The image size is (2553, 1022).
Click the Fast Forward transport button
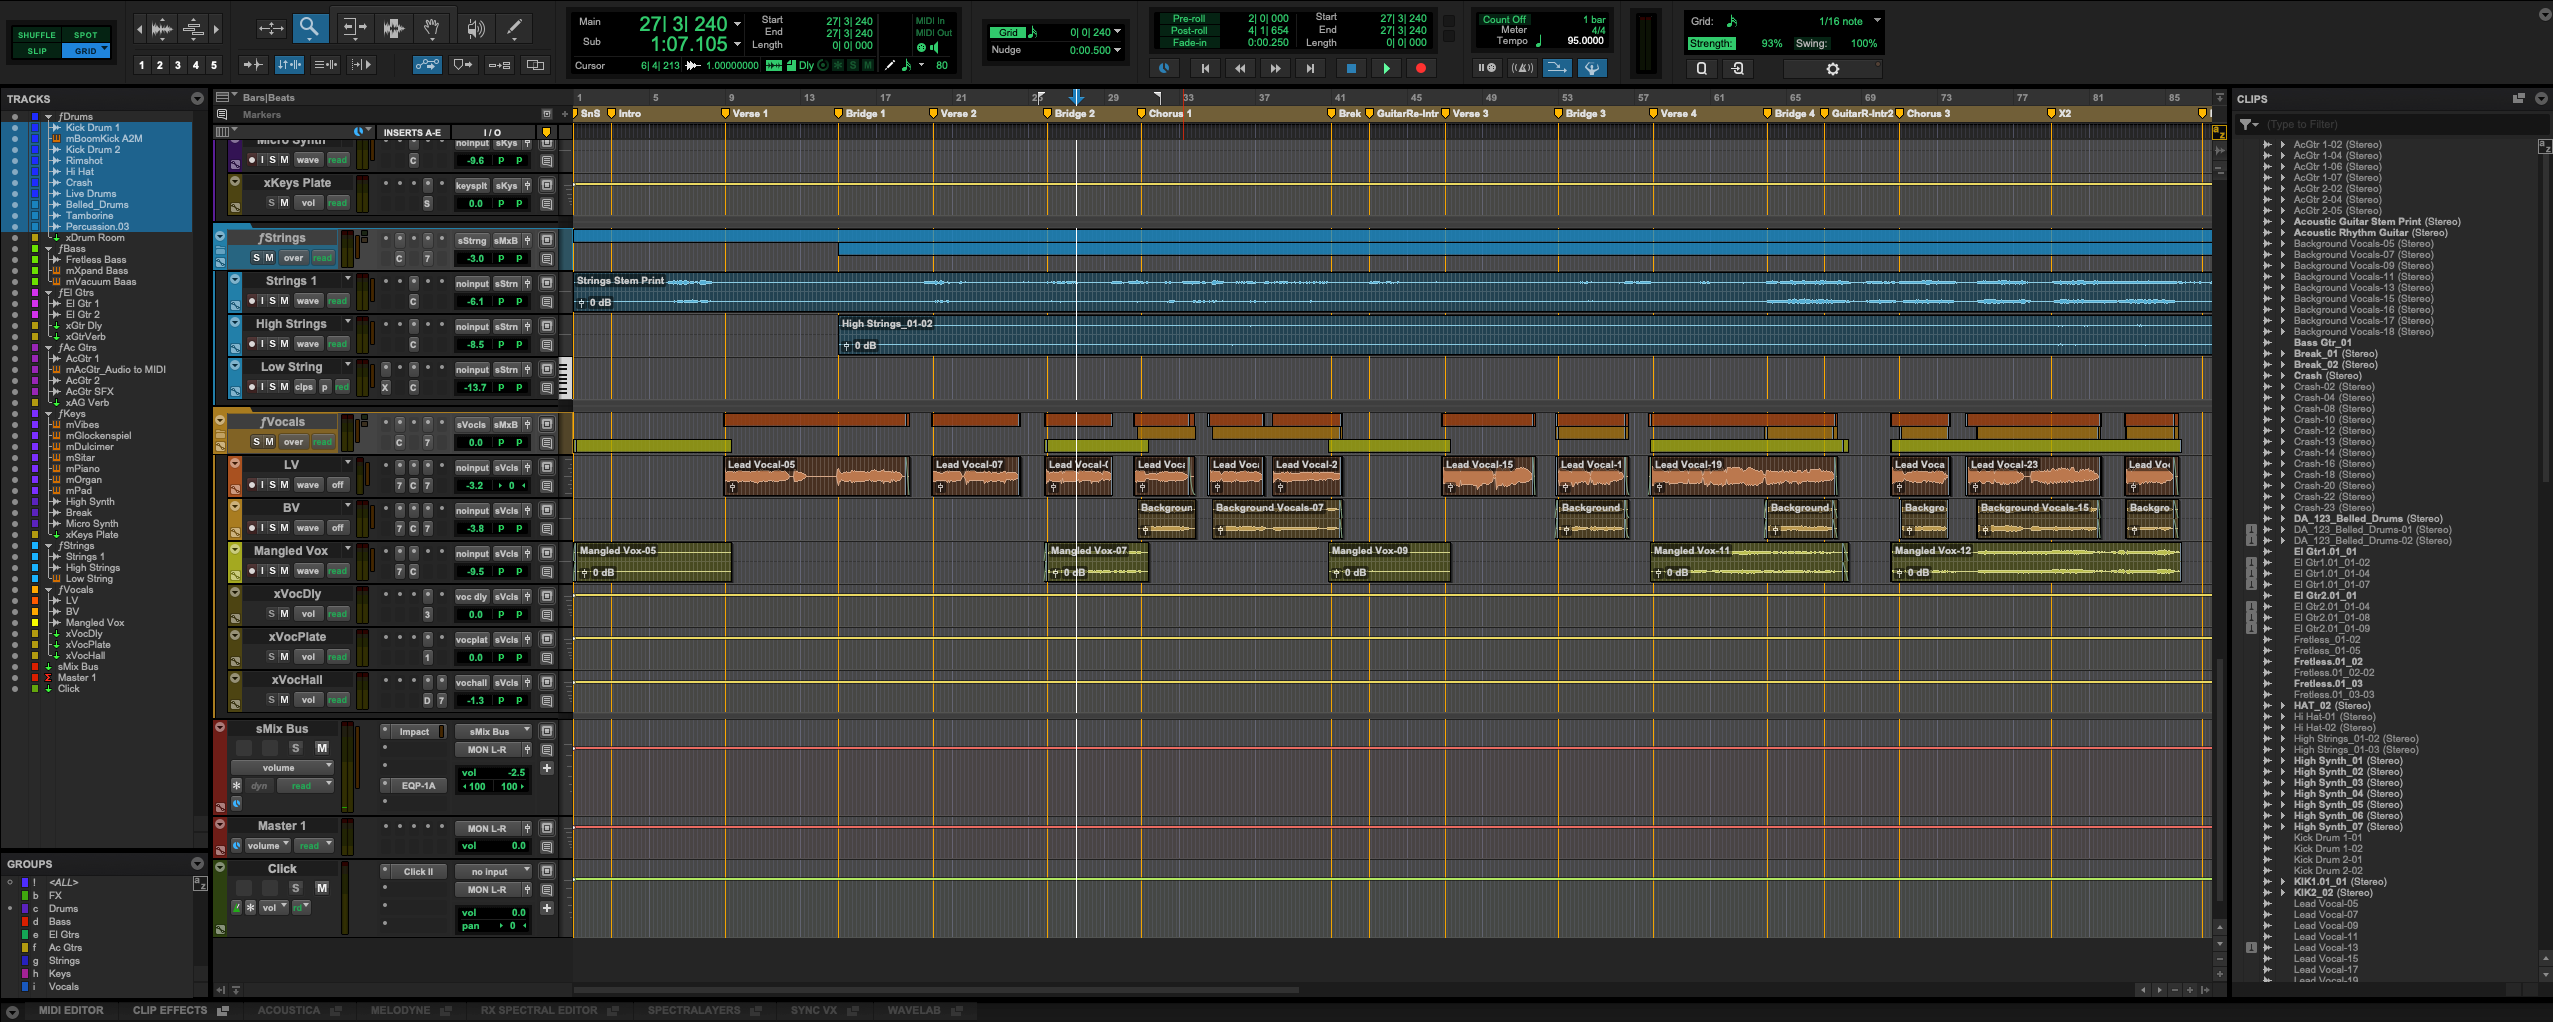pos(1275,68)
